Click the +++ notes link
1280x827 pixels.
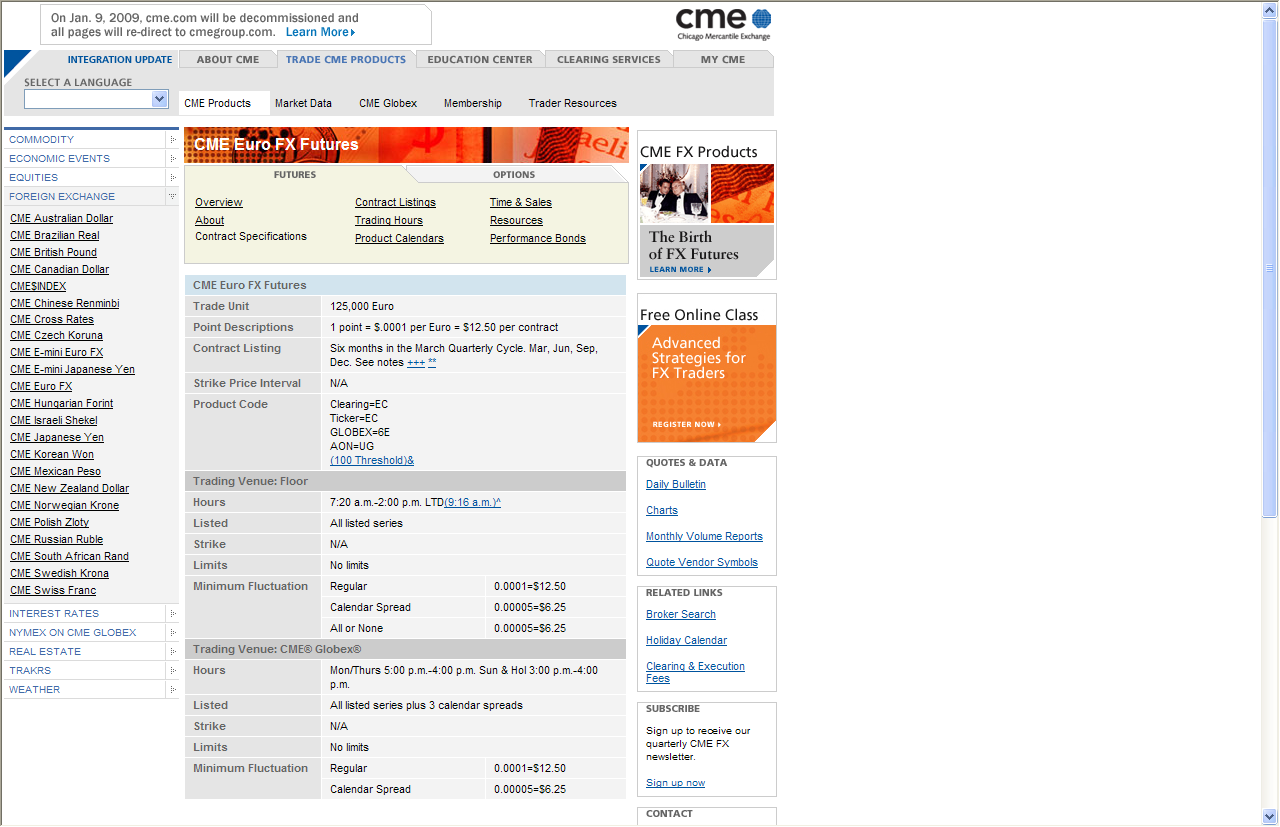coord(416,362)
